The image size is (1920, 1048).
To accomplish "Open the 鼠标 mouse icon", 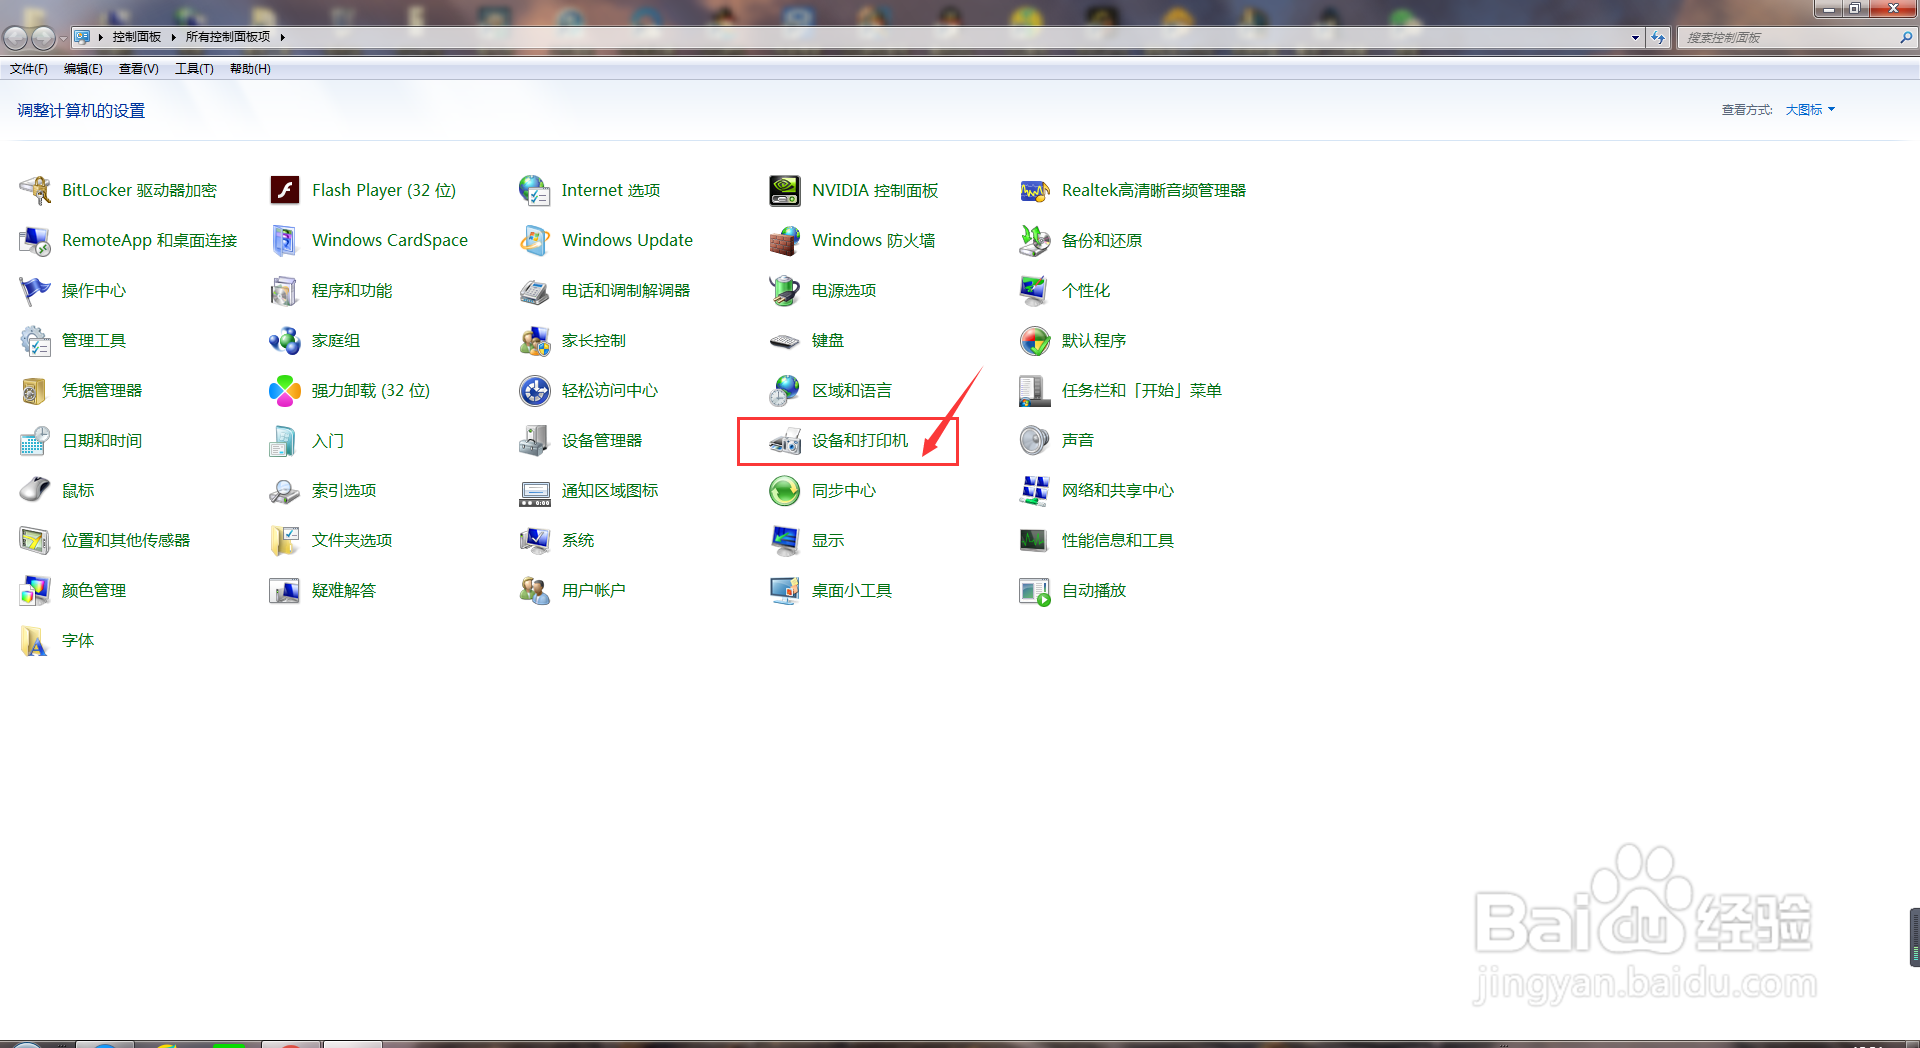I will [x=35, y=490].
